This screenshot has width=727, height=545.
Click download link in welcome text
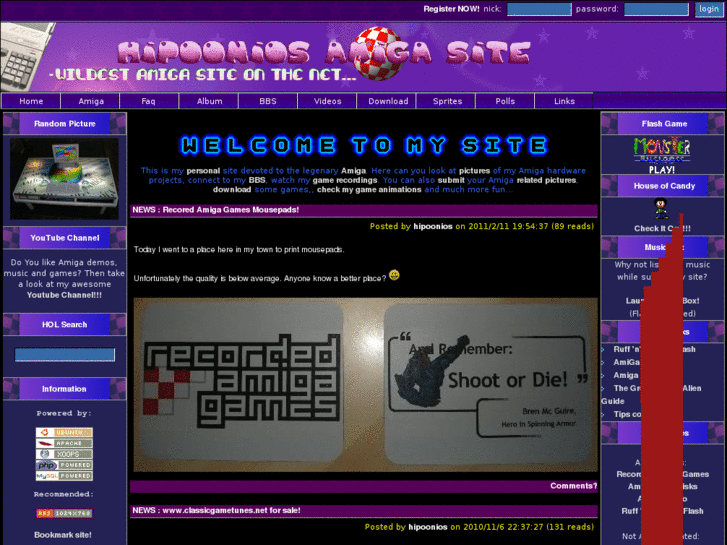pyautogui.click(x=232, y=189)
